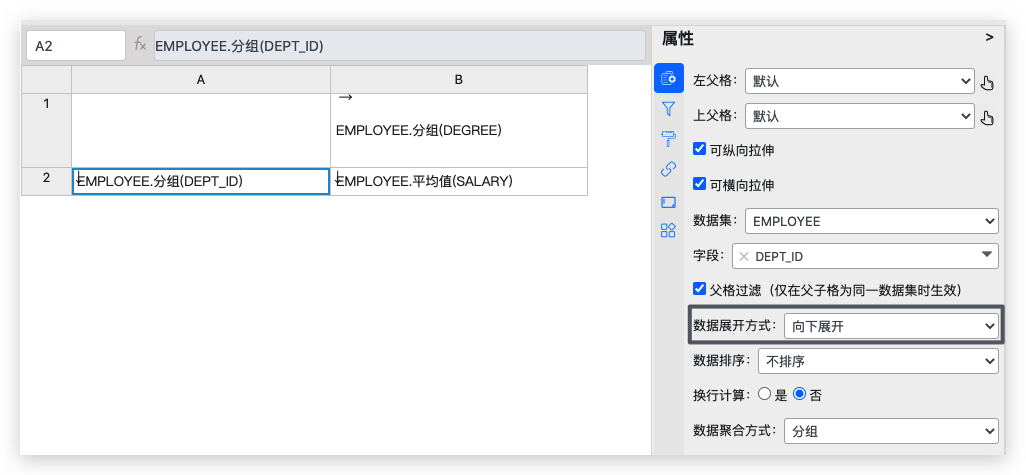Select column A header
Viewport: 1026px width, 475px height.
[201, 79]
